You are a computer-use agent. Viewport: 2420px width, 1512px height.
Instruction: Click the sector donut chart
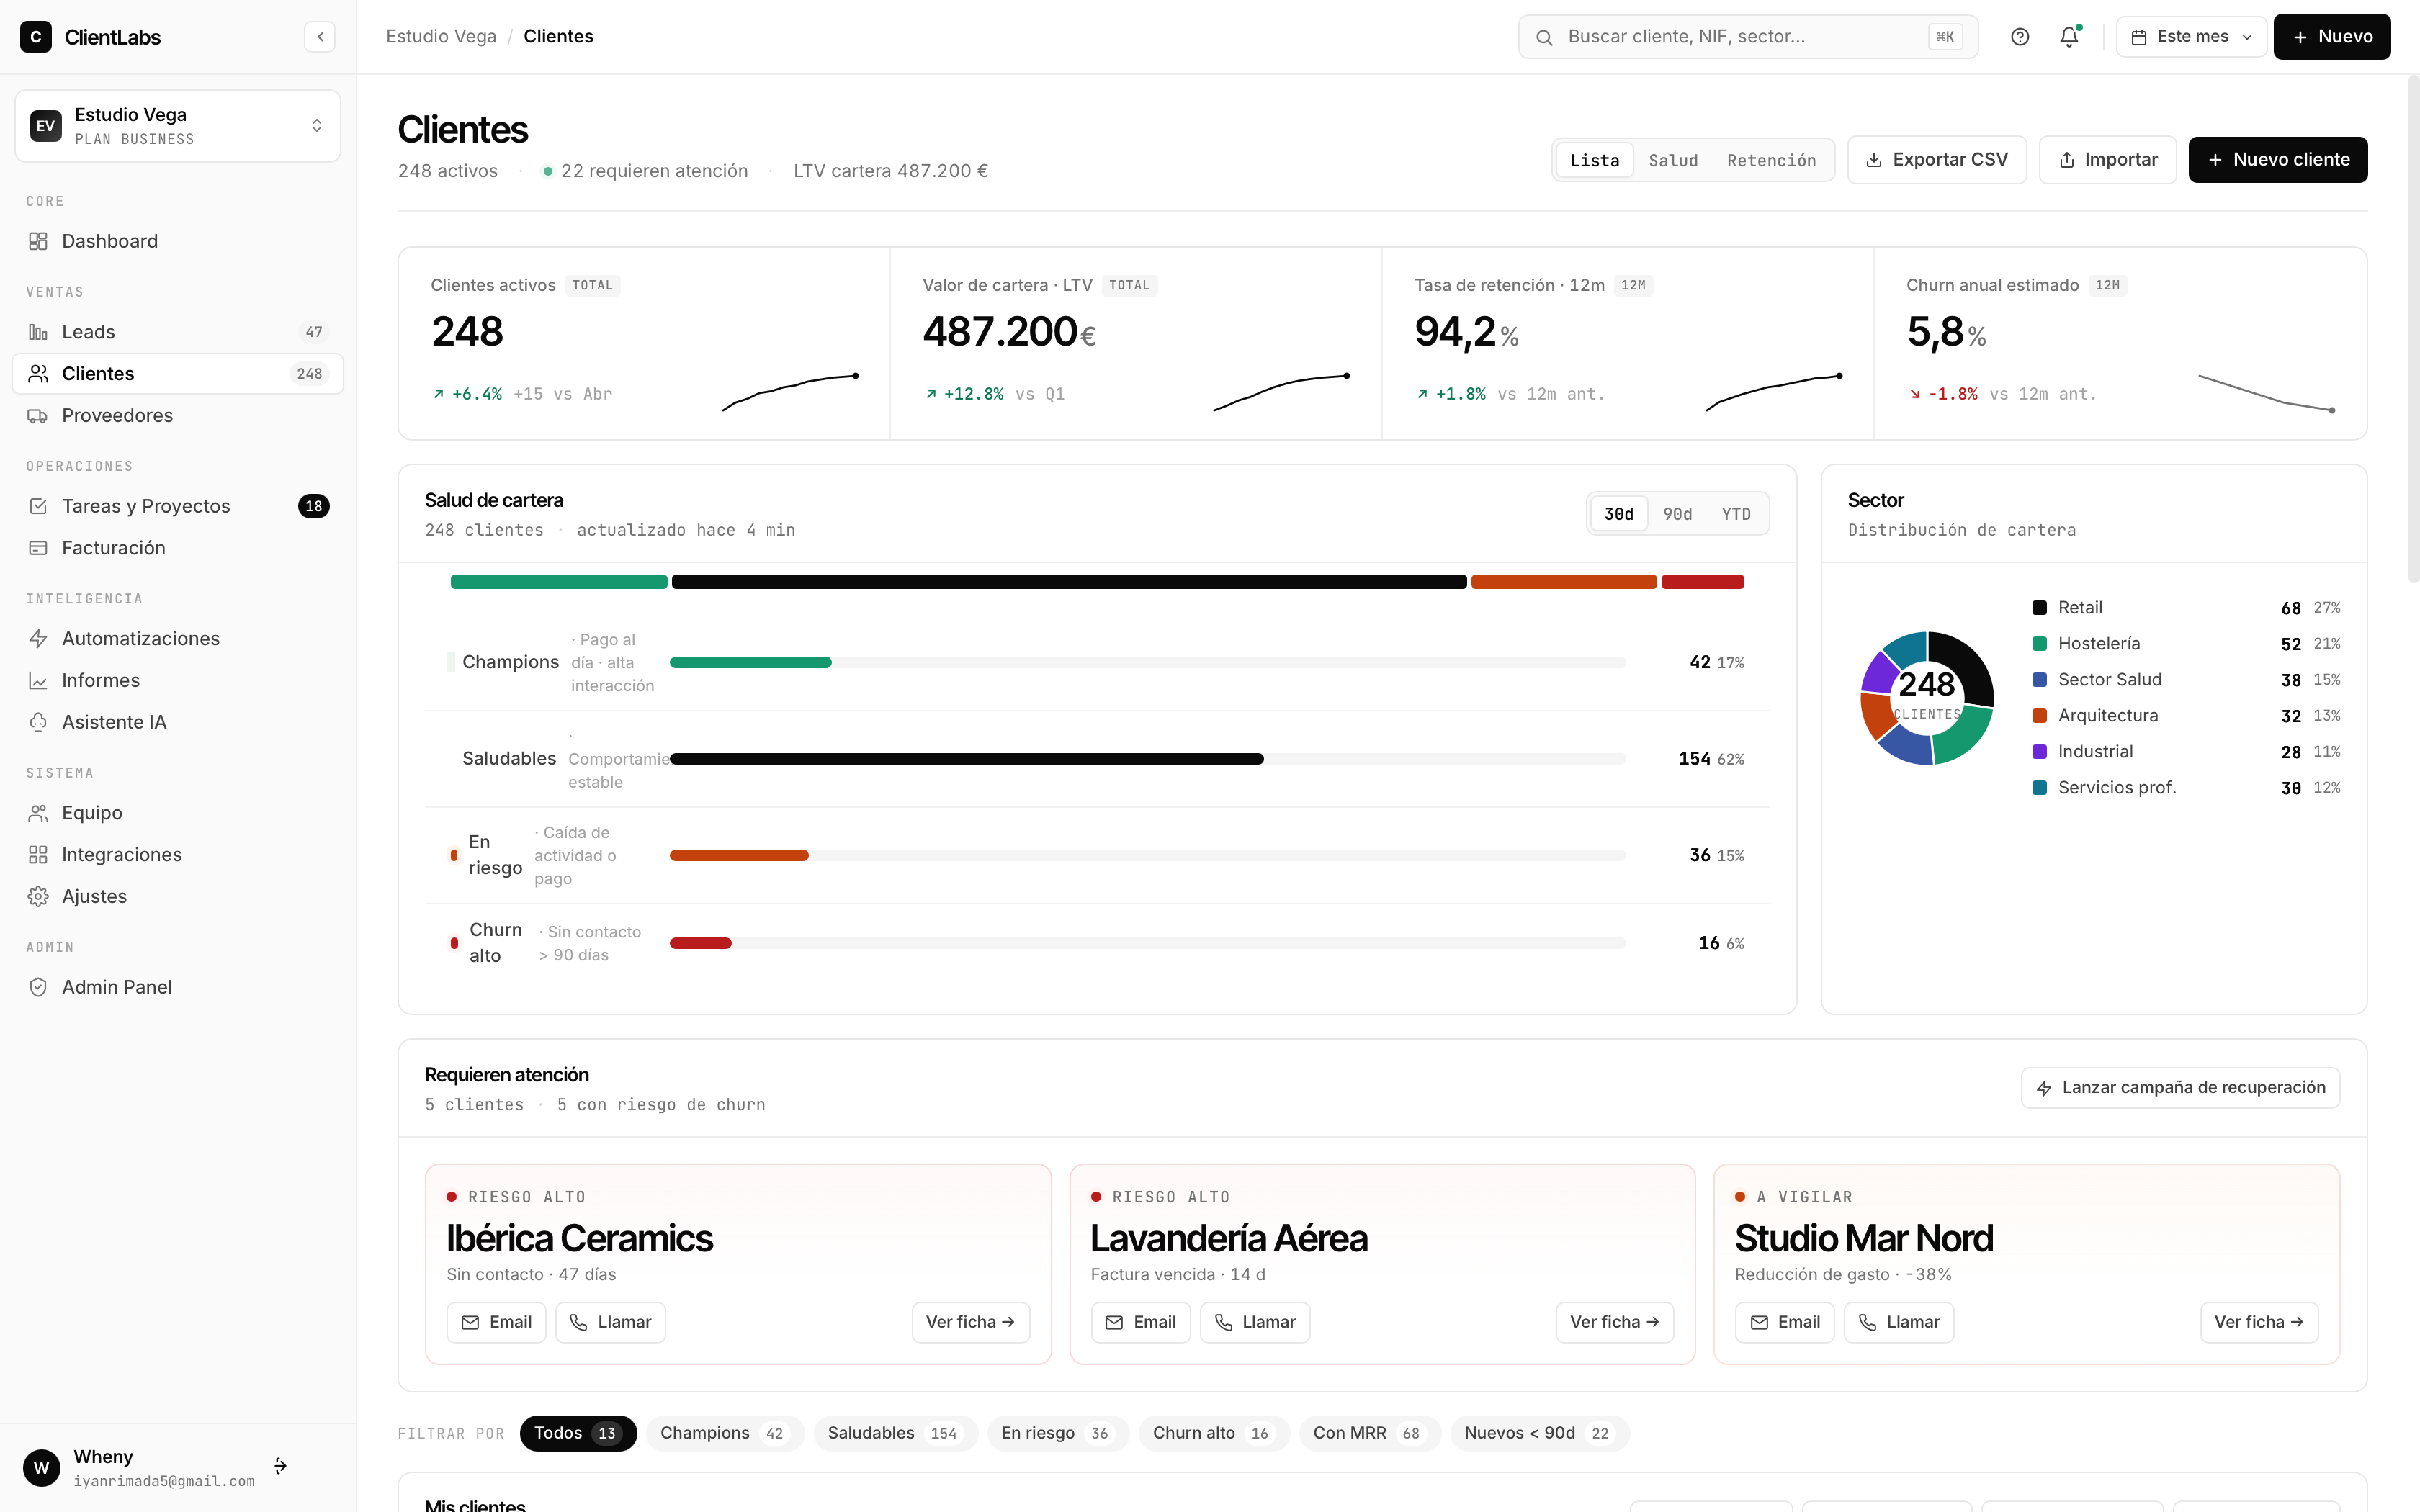tap(1927, 698)
